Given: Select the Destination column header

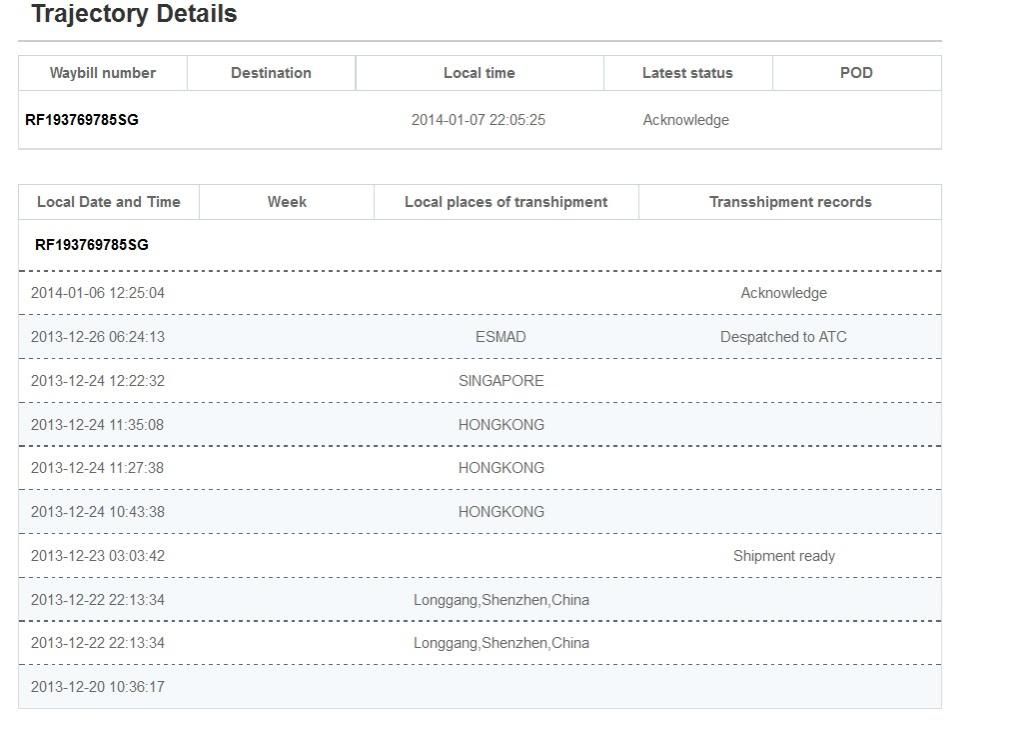Looking at the screenshot, I should tap(271, 73).
